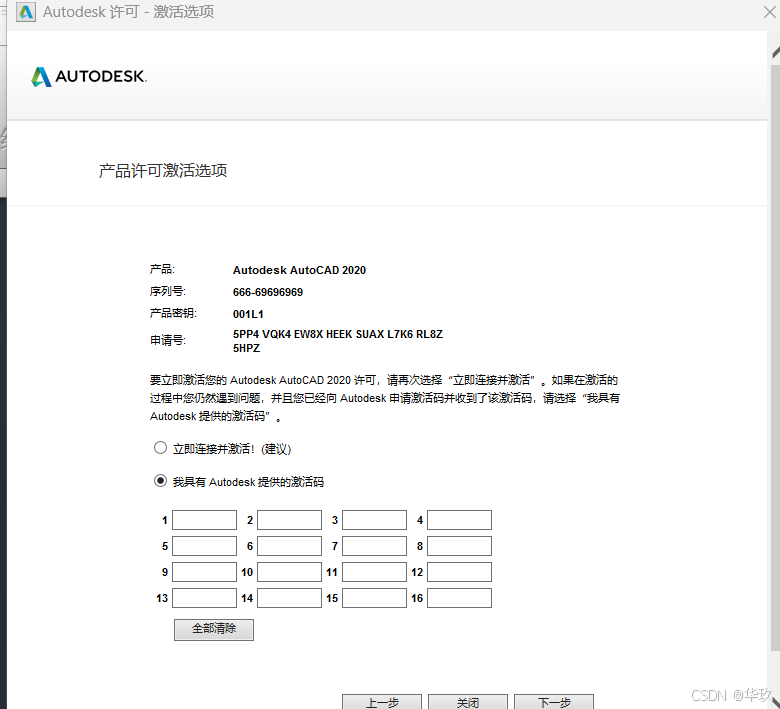Image resolution: width=780 pixels, height=709 pixels.
Task: Click activation code field 6
Action: (x=290, y=546)
